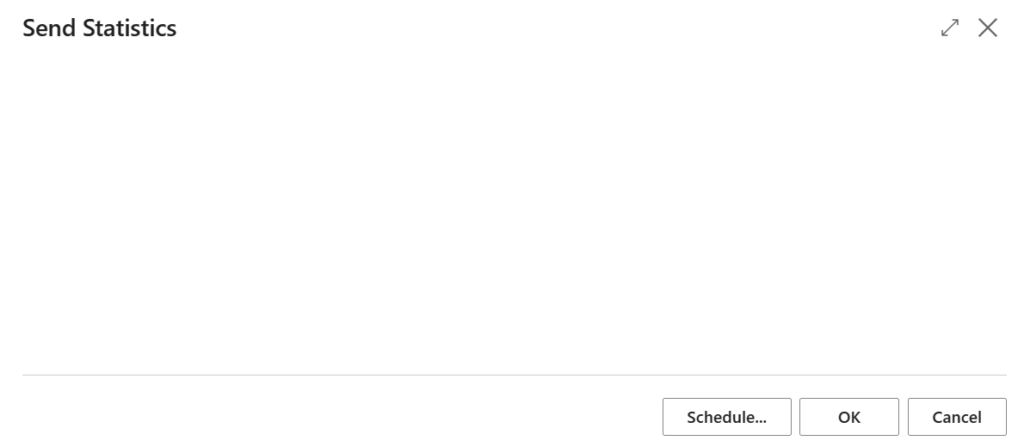Click the Cancel button next to OK
This screenshot has height=447, width=1024.
click(957, 417)
